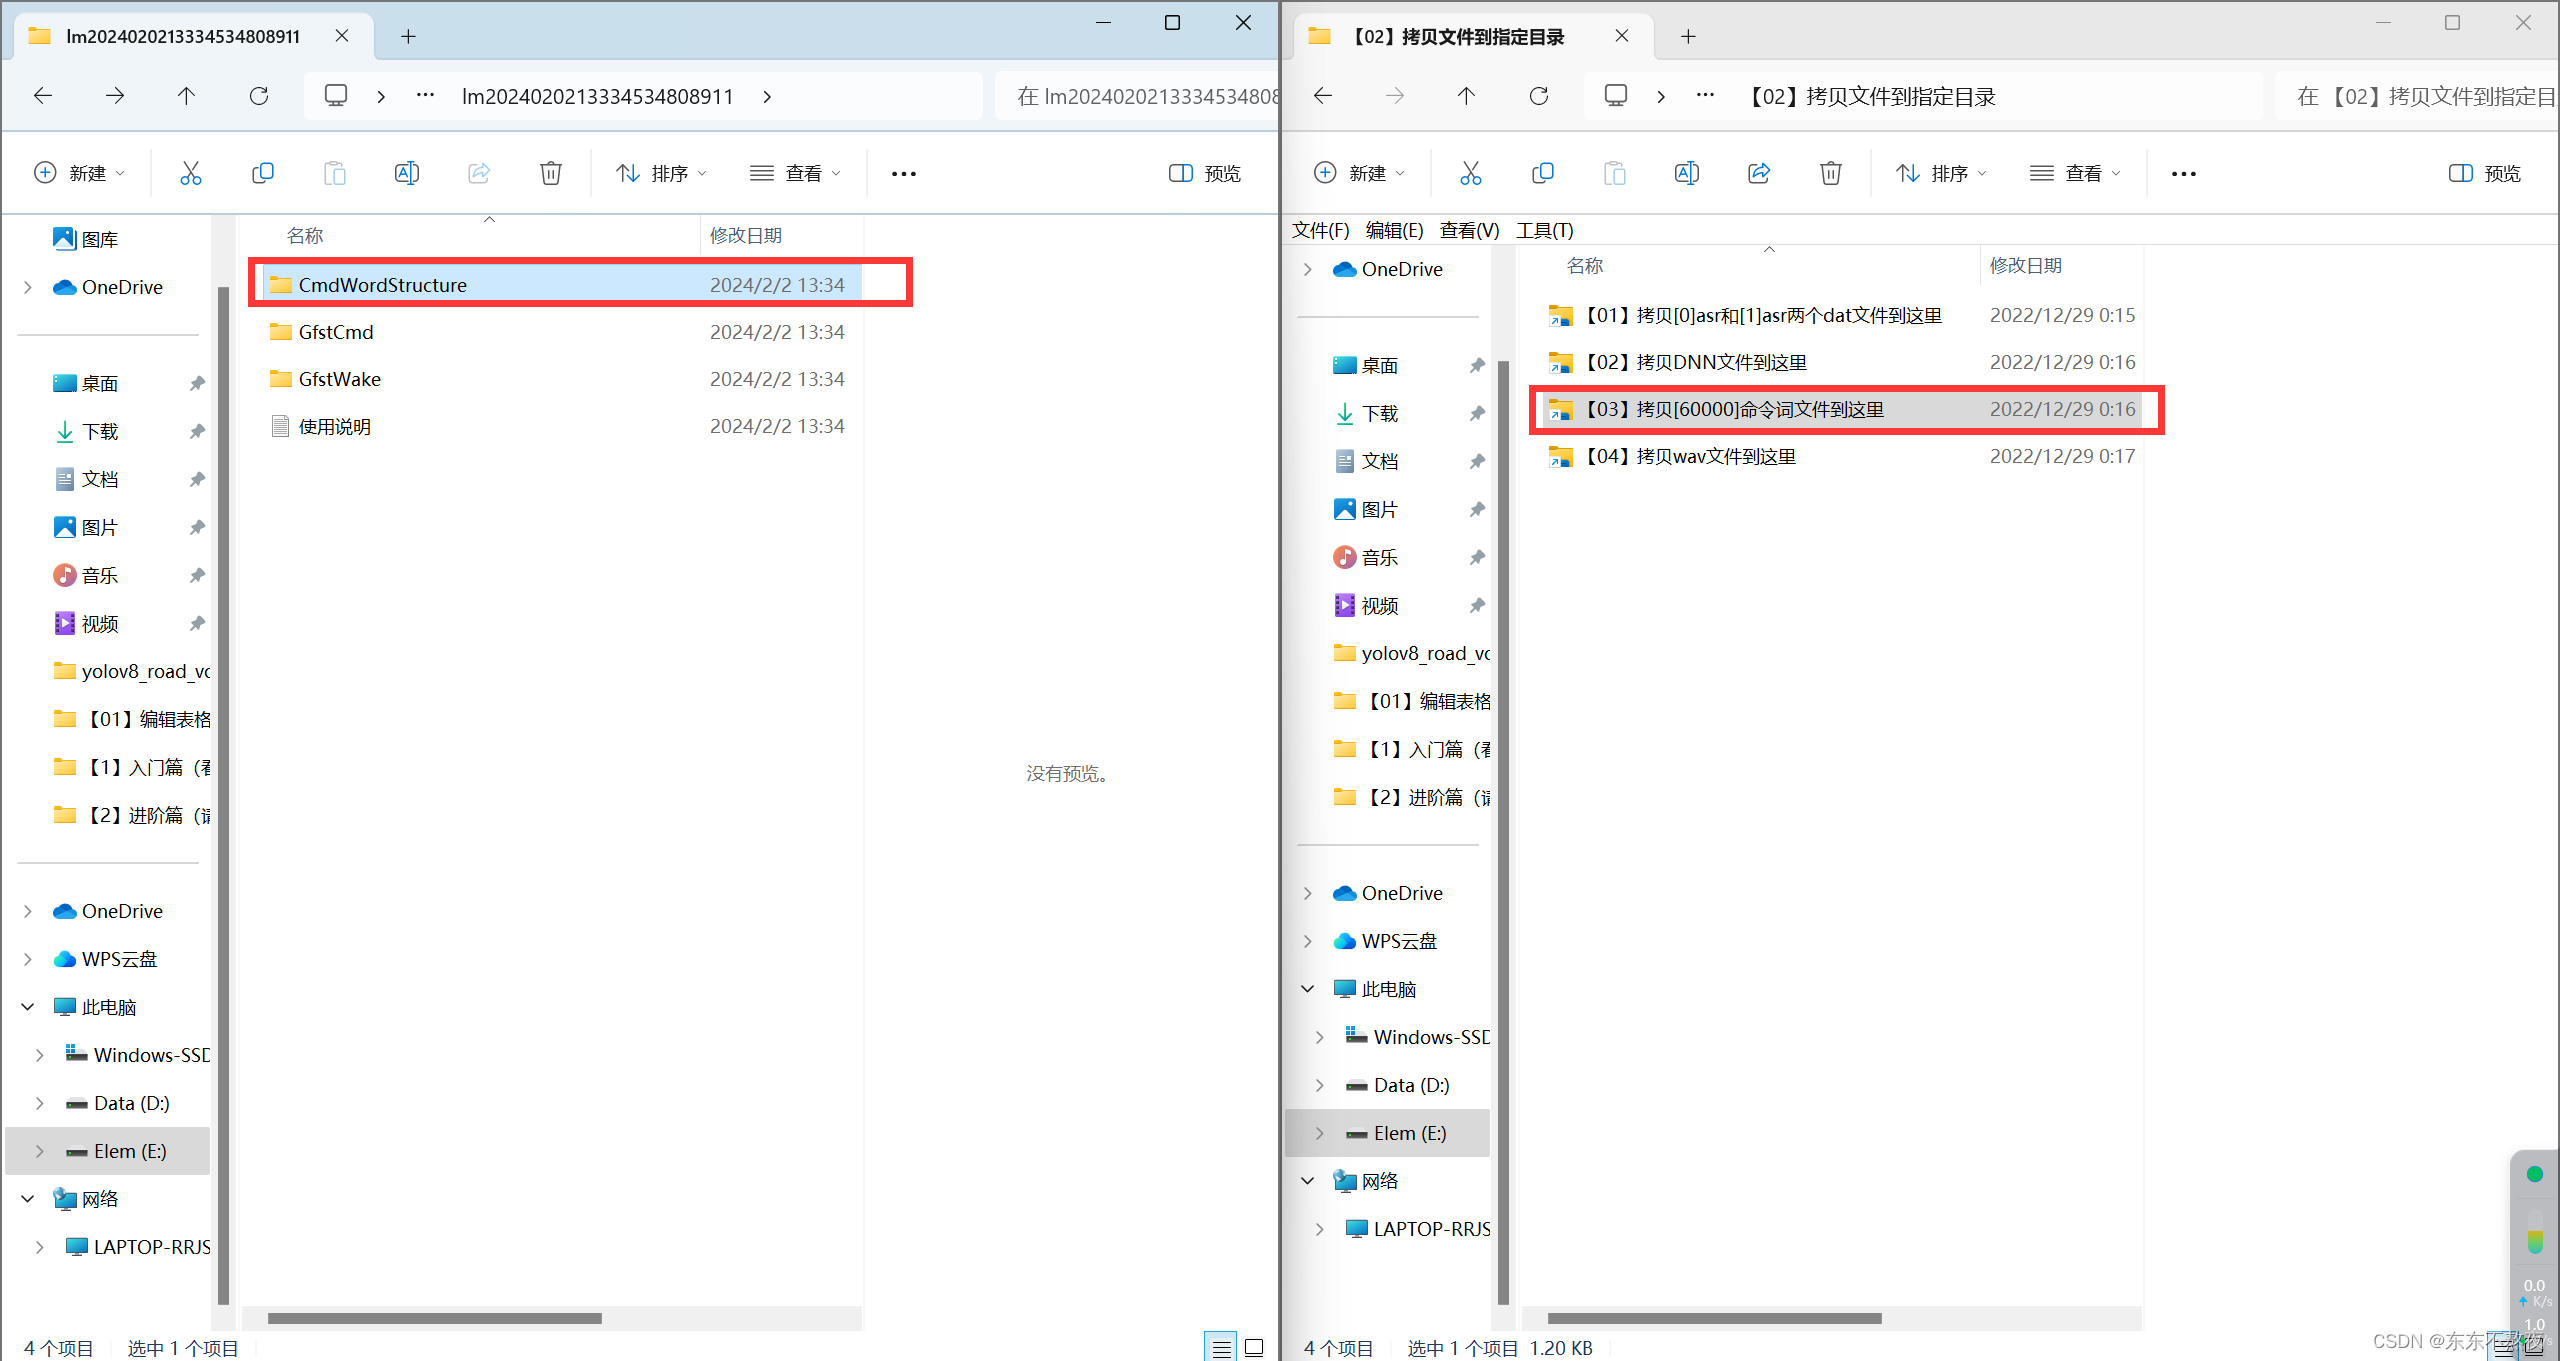
Task: Select GfstWake folder in left window
Action: click(x=562, y=379)
